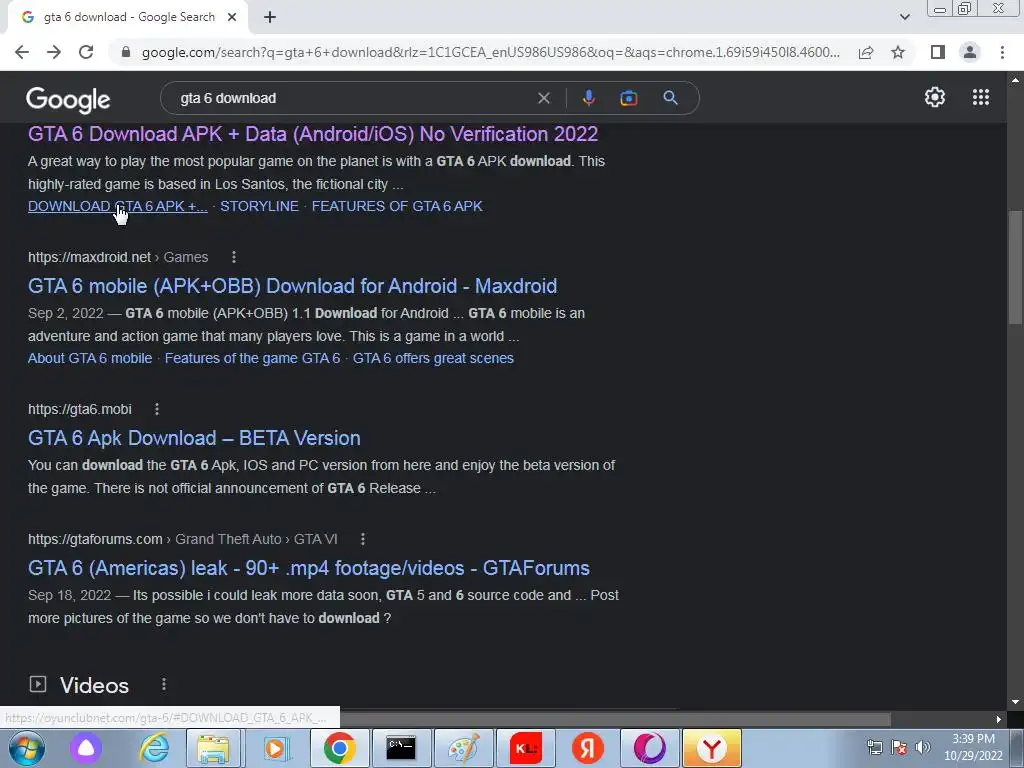Open GTA 6 Apk Download BETA Version result
Screen dimensions: 1024x768
194,438
